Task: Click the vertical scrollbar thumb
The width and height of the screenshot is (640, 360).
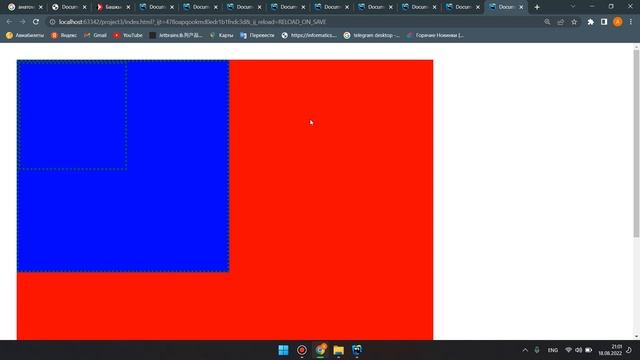Action: click(636, 143)
